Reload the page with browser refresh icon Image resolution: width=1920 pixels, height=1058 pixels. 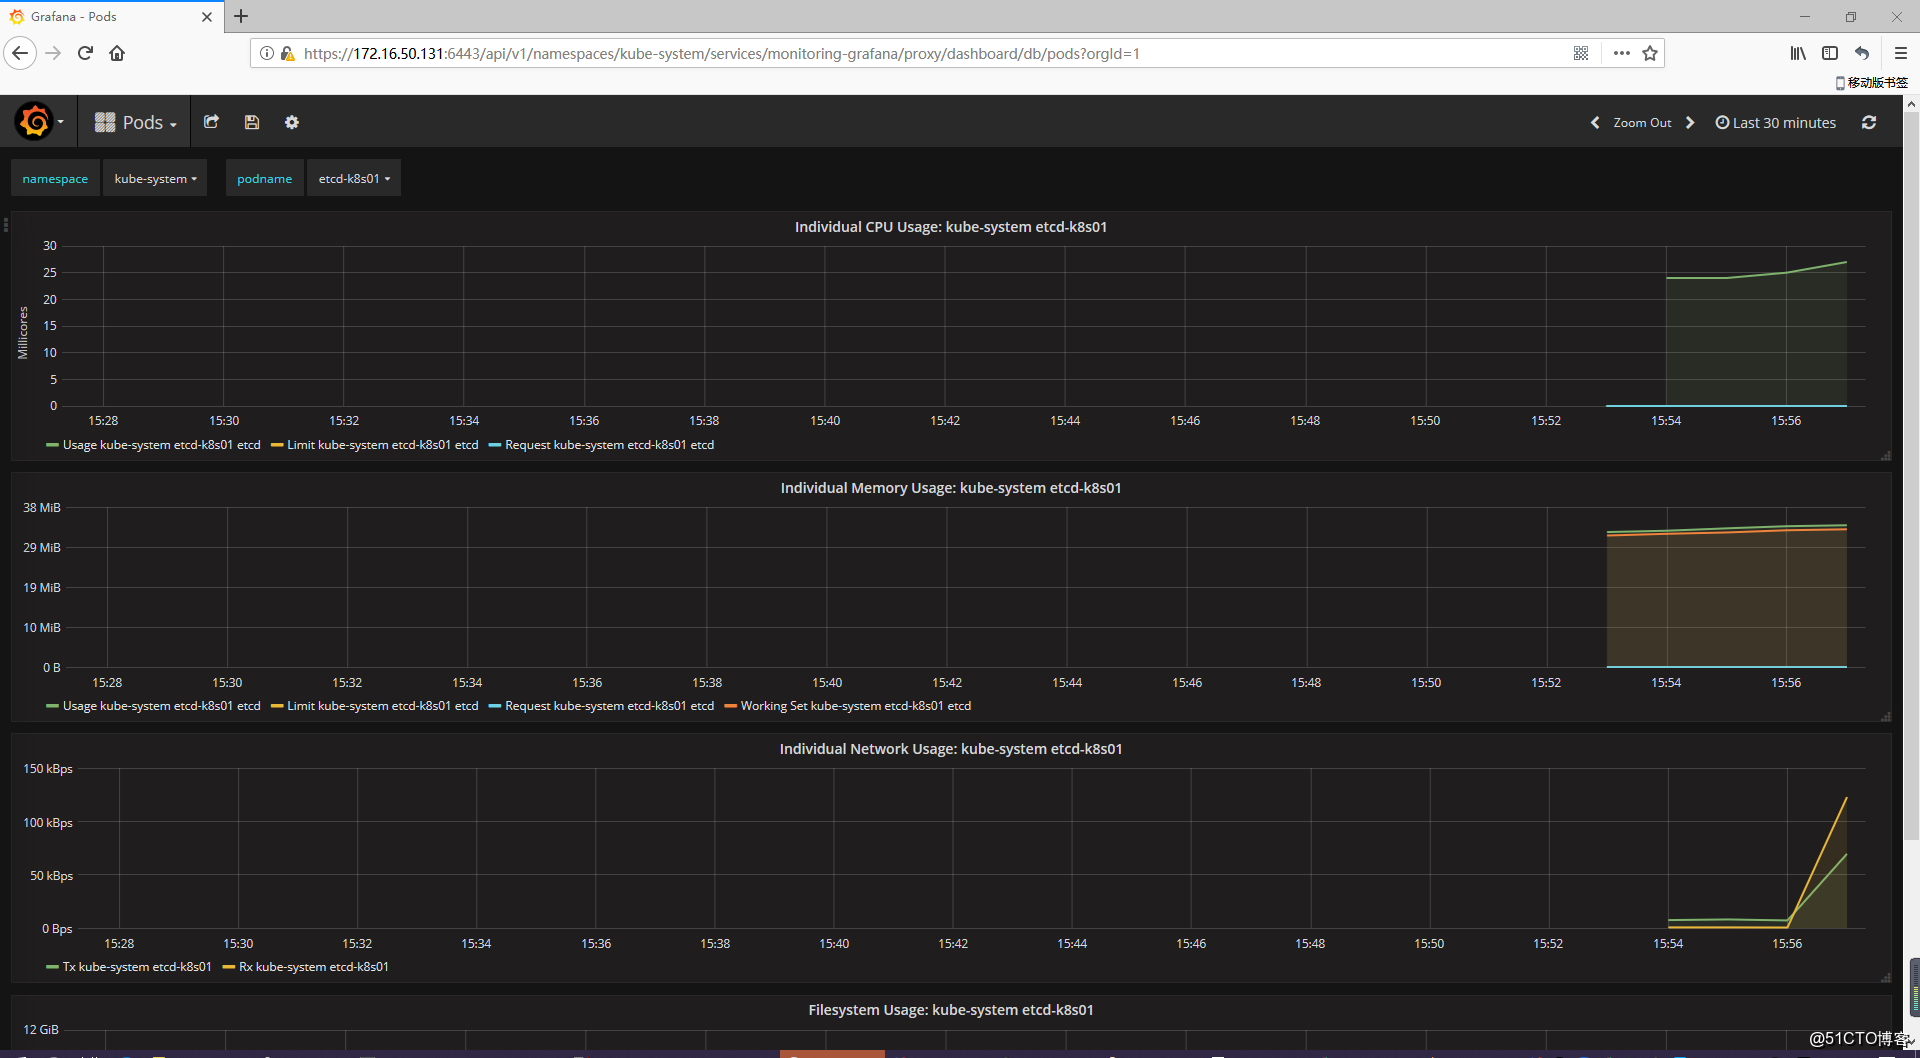click(x=85, y=53)
